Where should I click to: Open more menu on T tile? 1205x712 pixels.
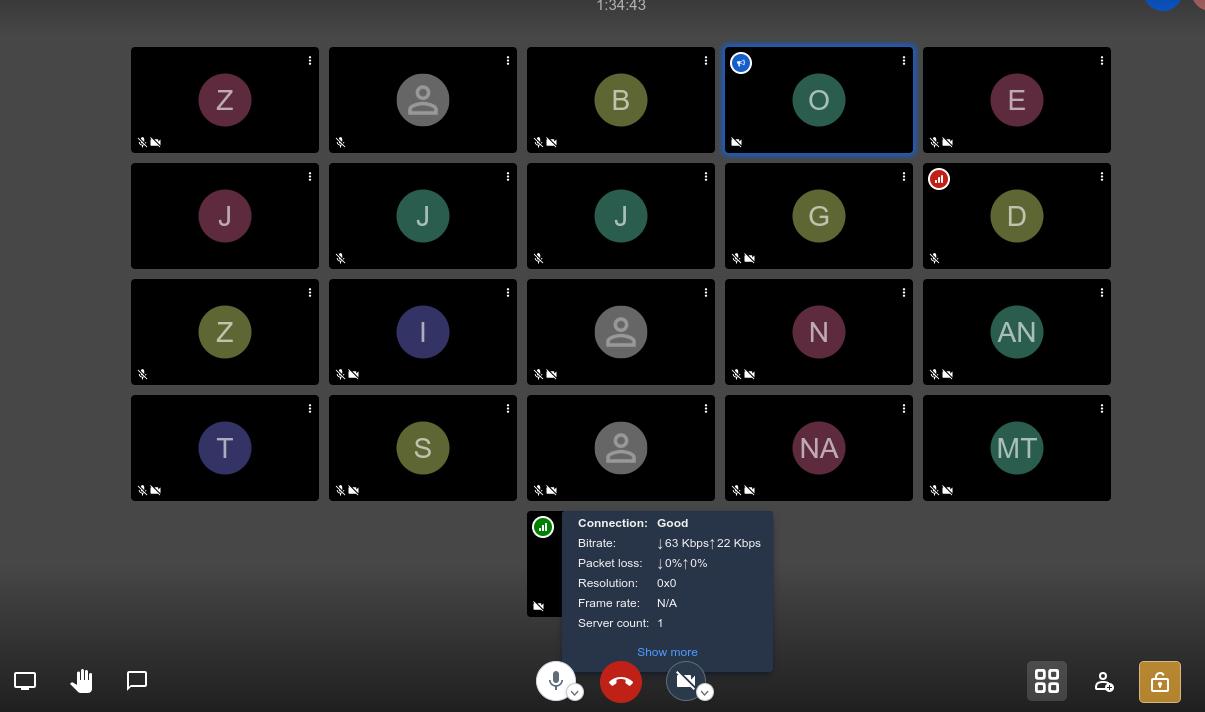coord(310,409)
